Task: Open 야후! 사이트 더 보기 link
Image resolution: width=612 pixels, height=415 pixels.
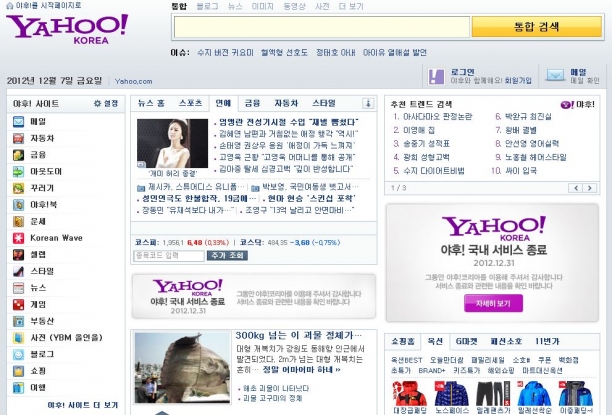Action: 82,405
